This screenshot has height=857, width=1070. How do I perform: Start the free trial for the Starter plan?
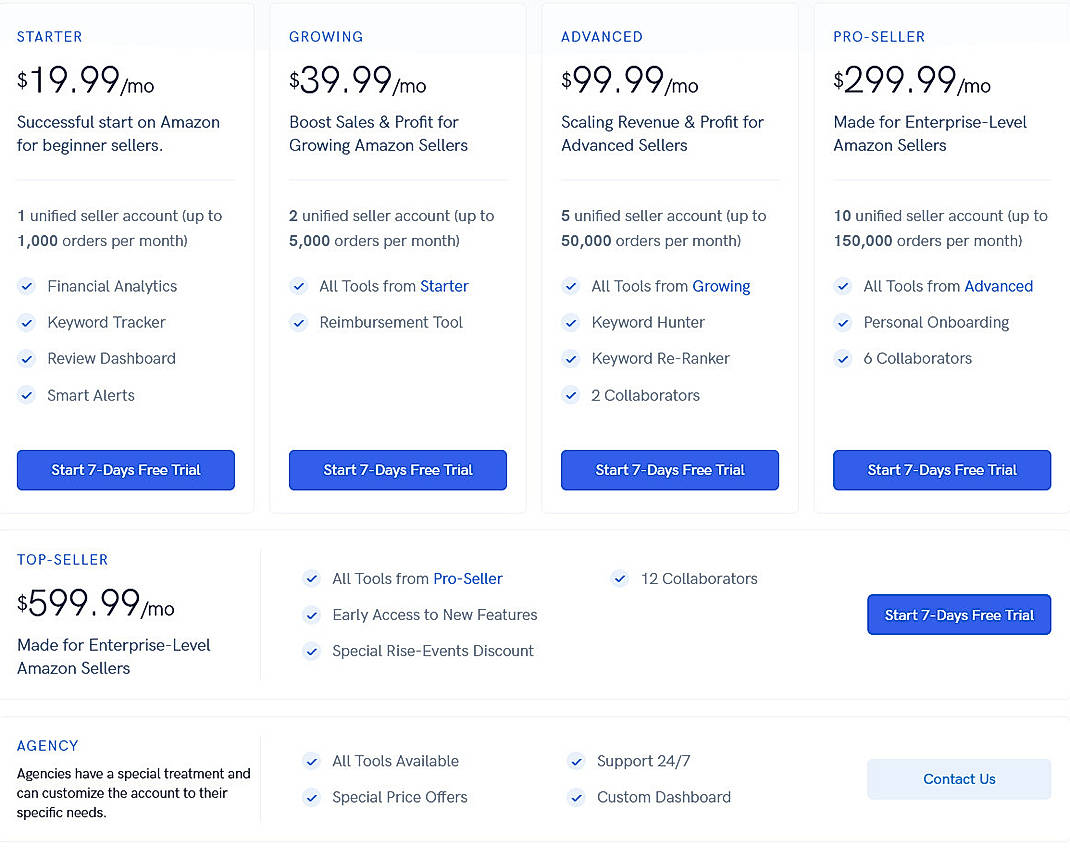125,470
